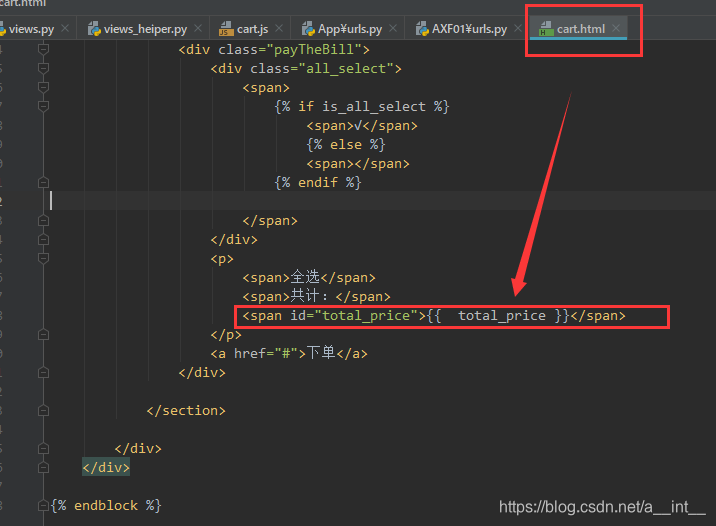Click the Python file icon of views_heiper.py
716x526 pixels.
tap(94, 29)
